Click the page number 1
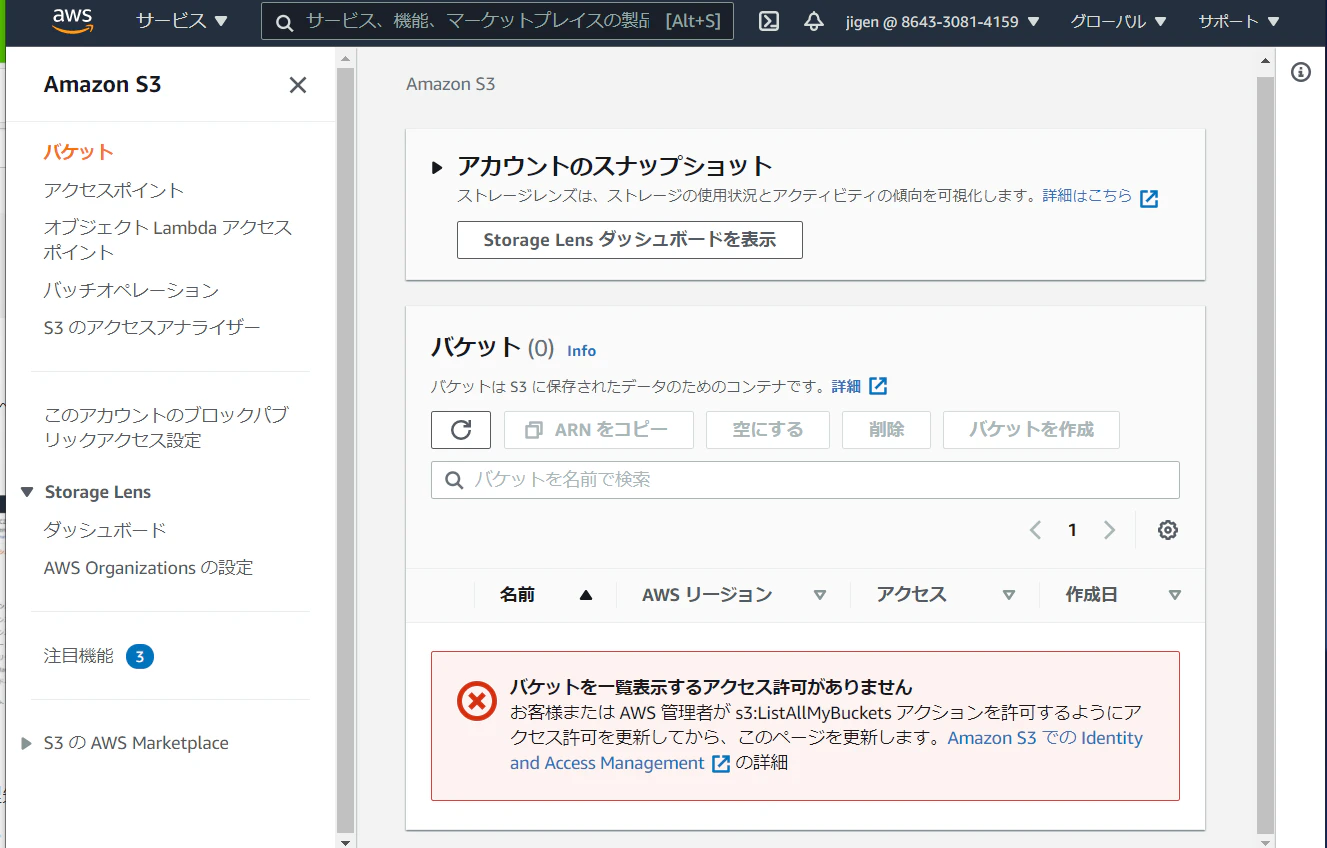The height and width of the screenshot is (848, 1327). pos(1072,530)
